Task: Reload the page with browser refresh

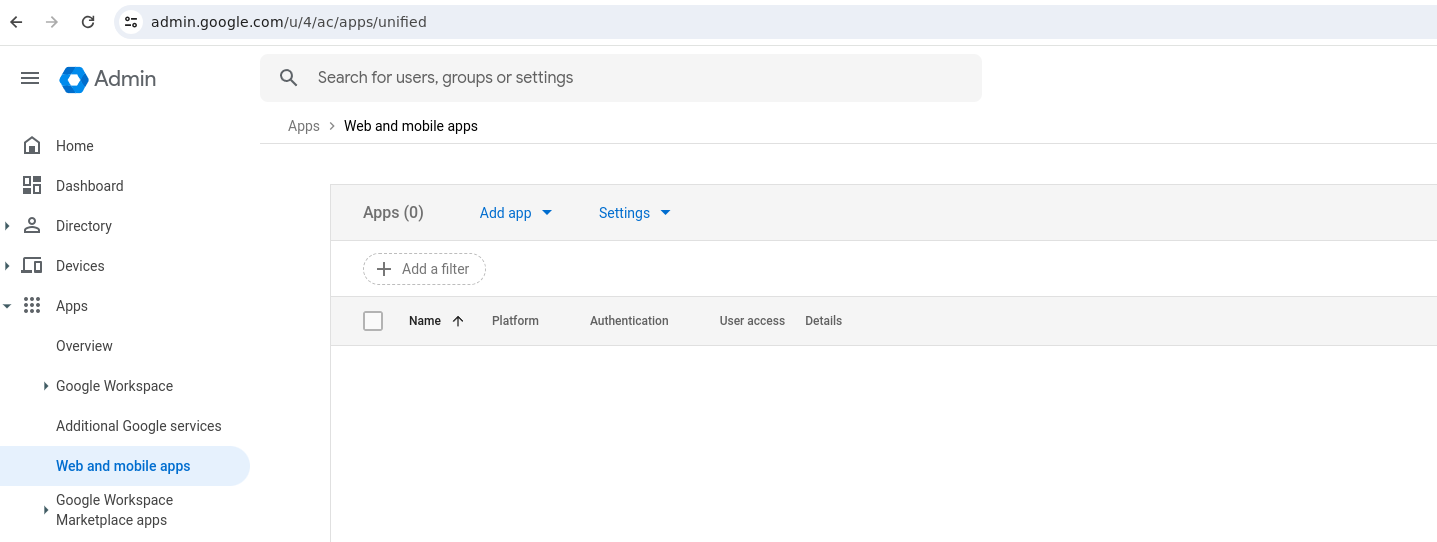Action: point(88,22)
